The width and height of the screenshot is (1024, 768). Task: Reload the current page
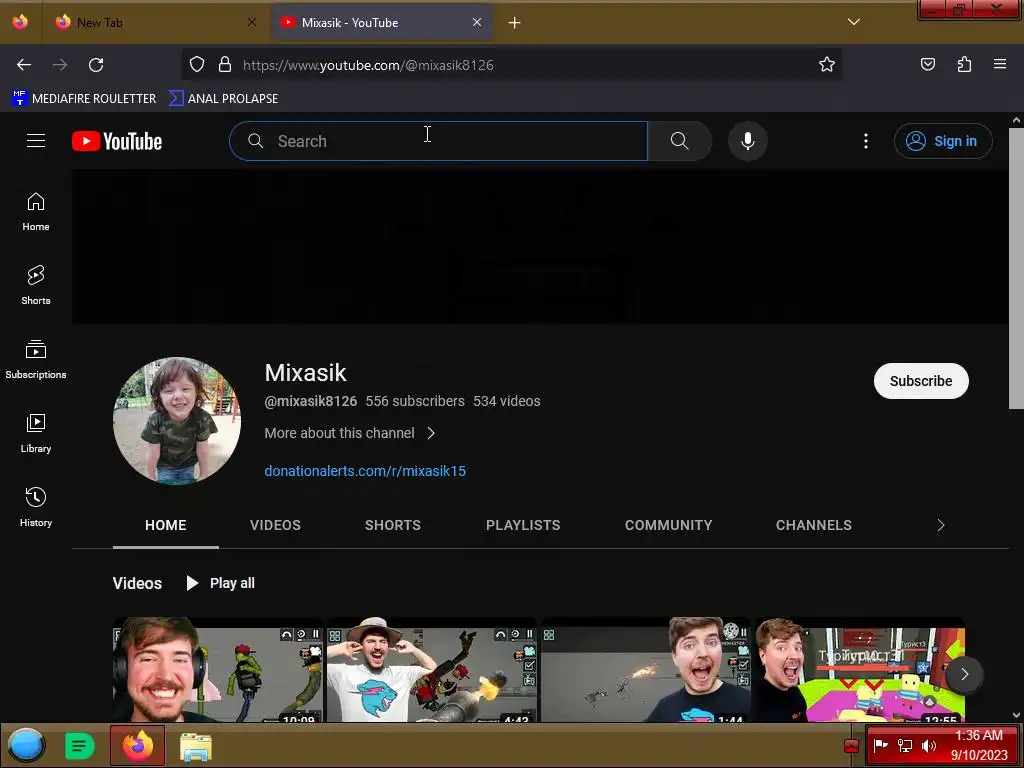pos(96,65)
